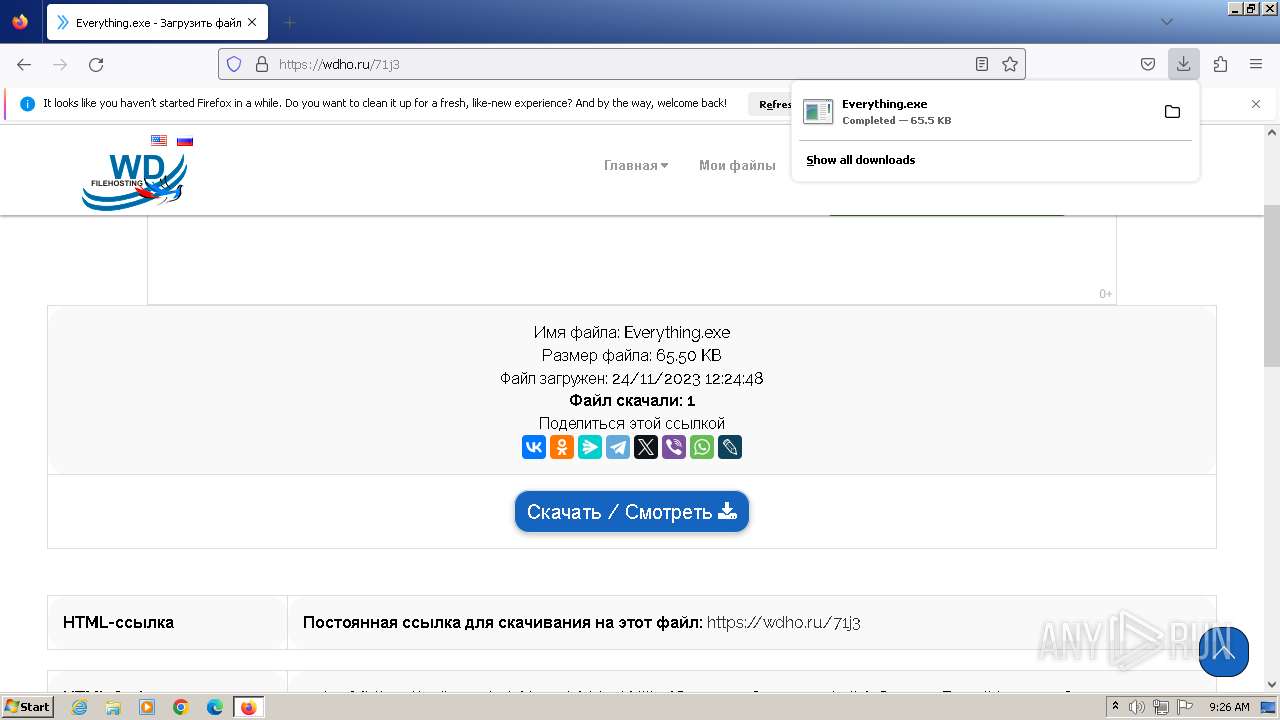Click the 9:26 AM taskbar clock
The image size is (1280, 720).
[1229, 707]
